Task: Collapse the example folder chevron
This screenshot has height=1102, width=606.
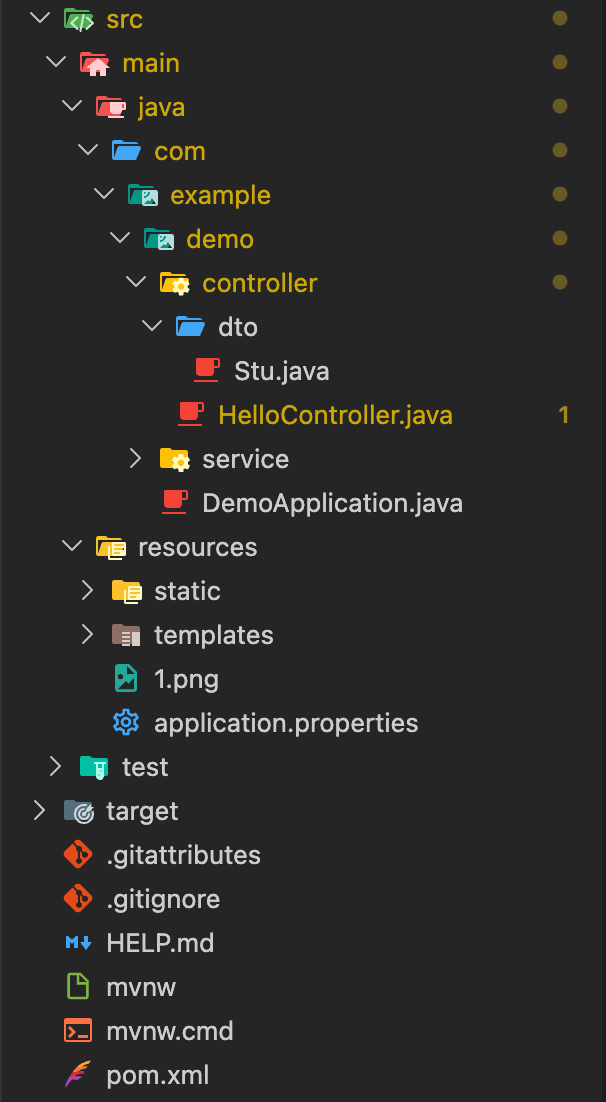Action: coord(103,195)
